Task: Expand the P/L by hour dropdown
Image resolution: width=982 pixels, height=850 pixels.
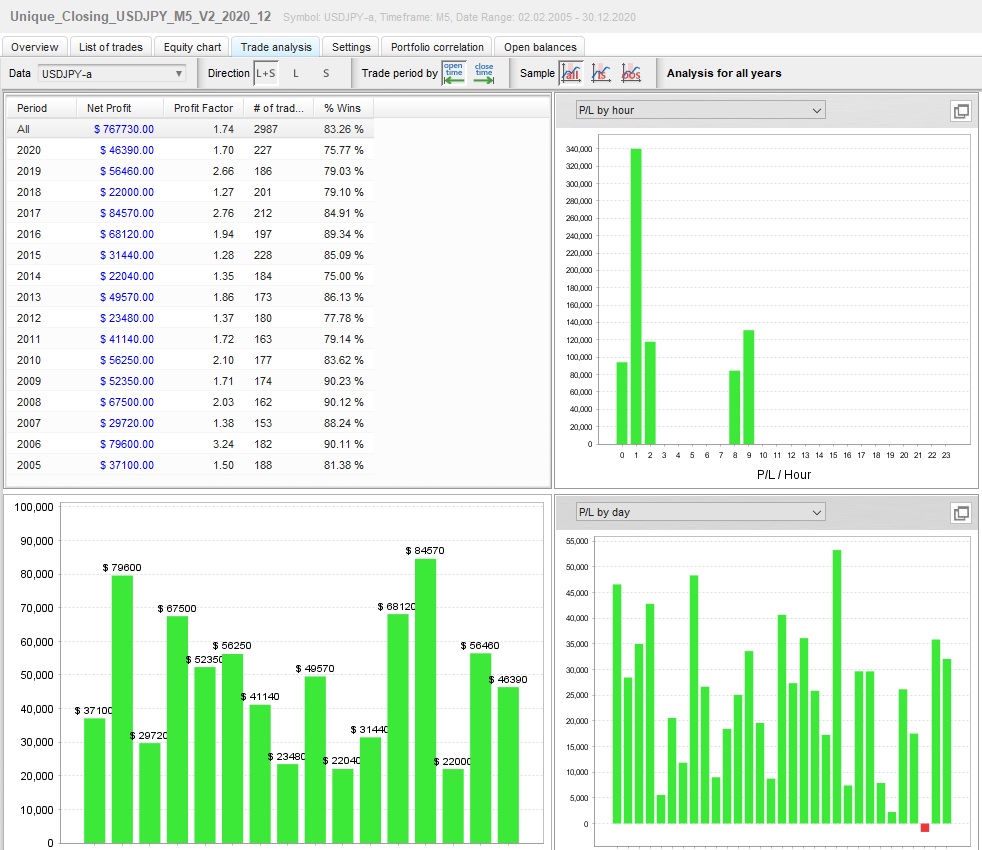Action: [x=698, y=110]
